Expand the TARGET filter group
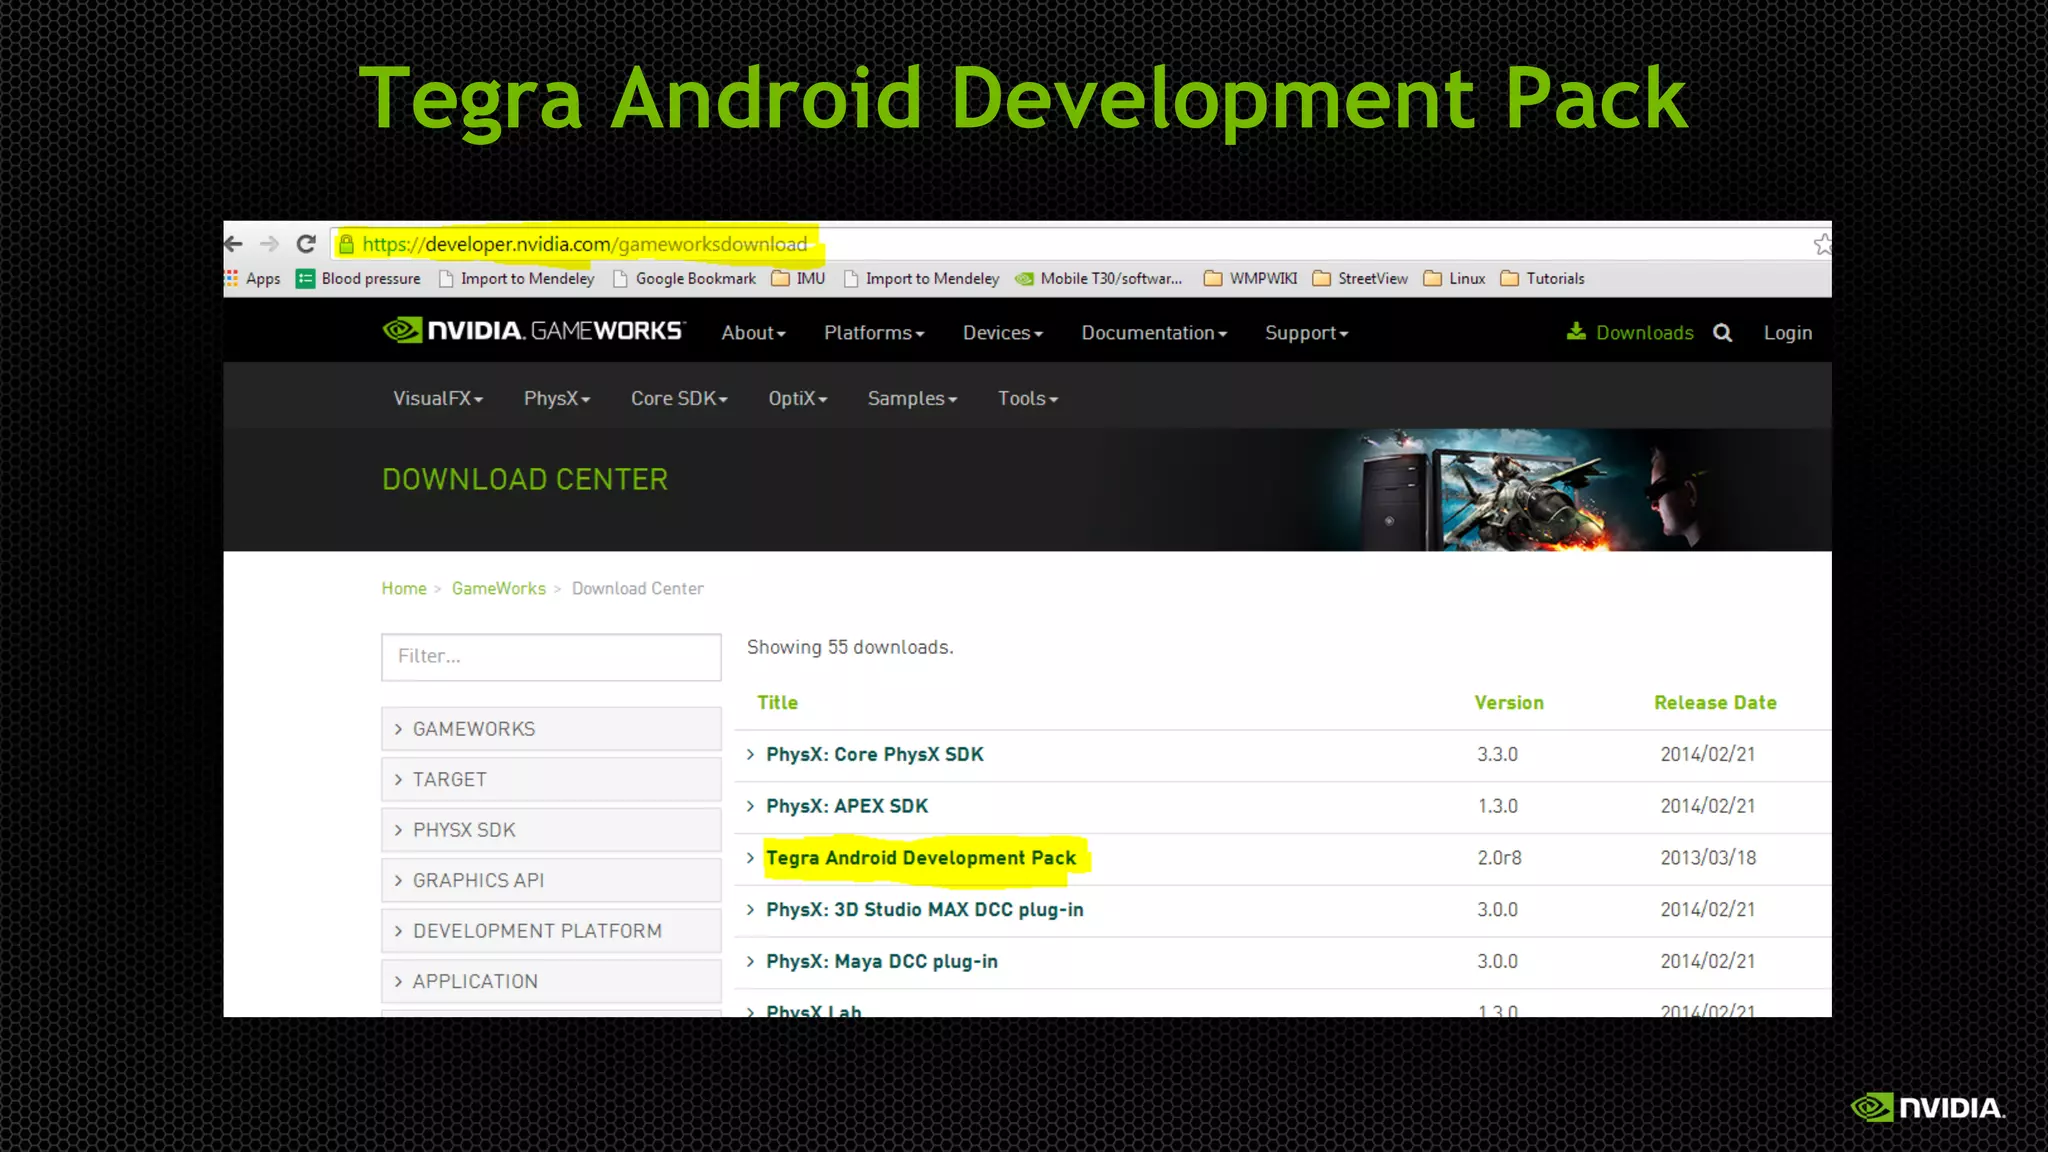 point(551,779)
